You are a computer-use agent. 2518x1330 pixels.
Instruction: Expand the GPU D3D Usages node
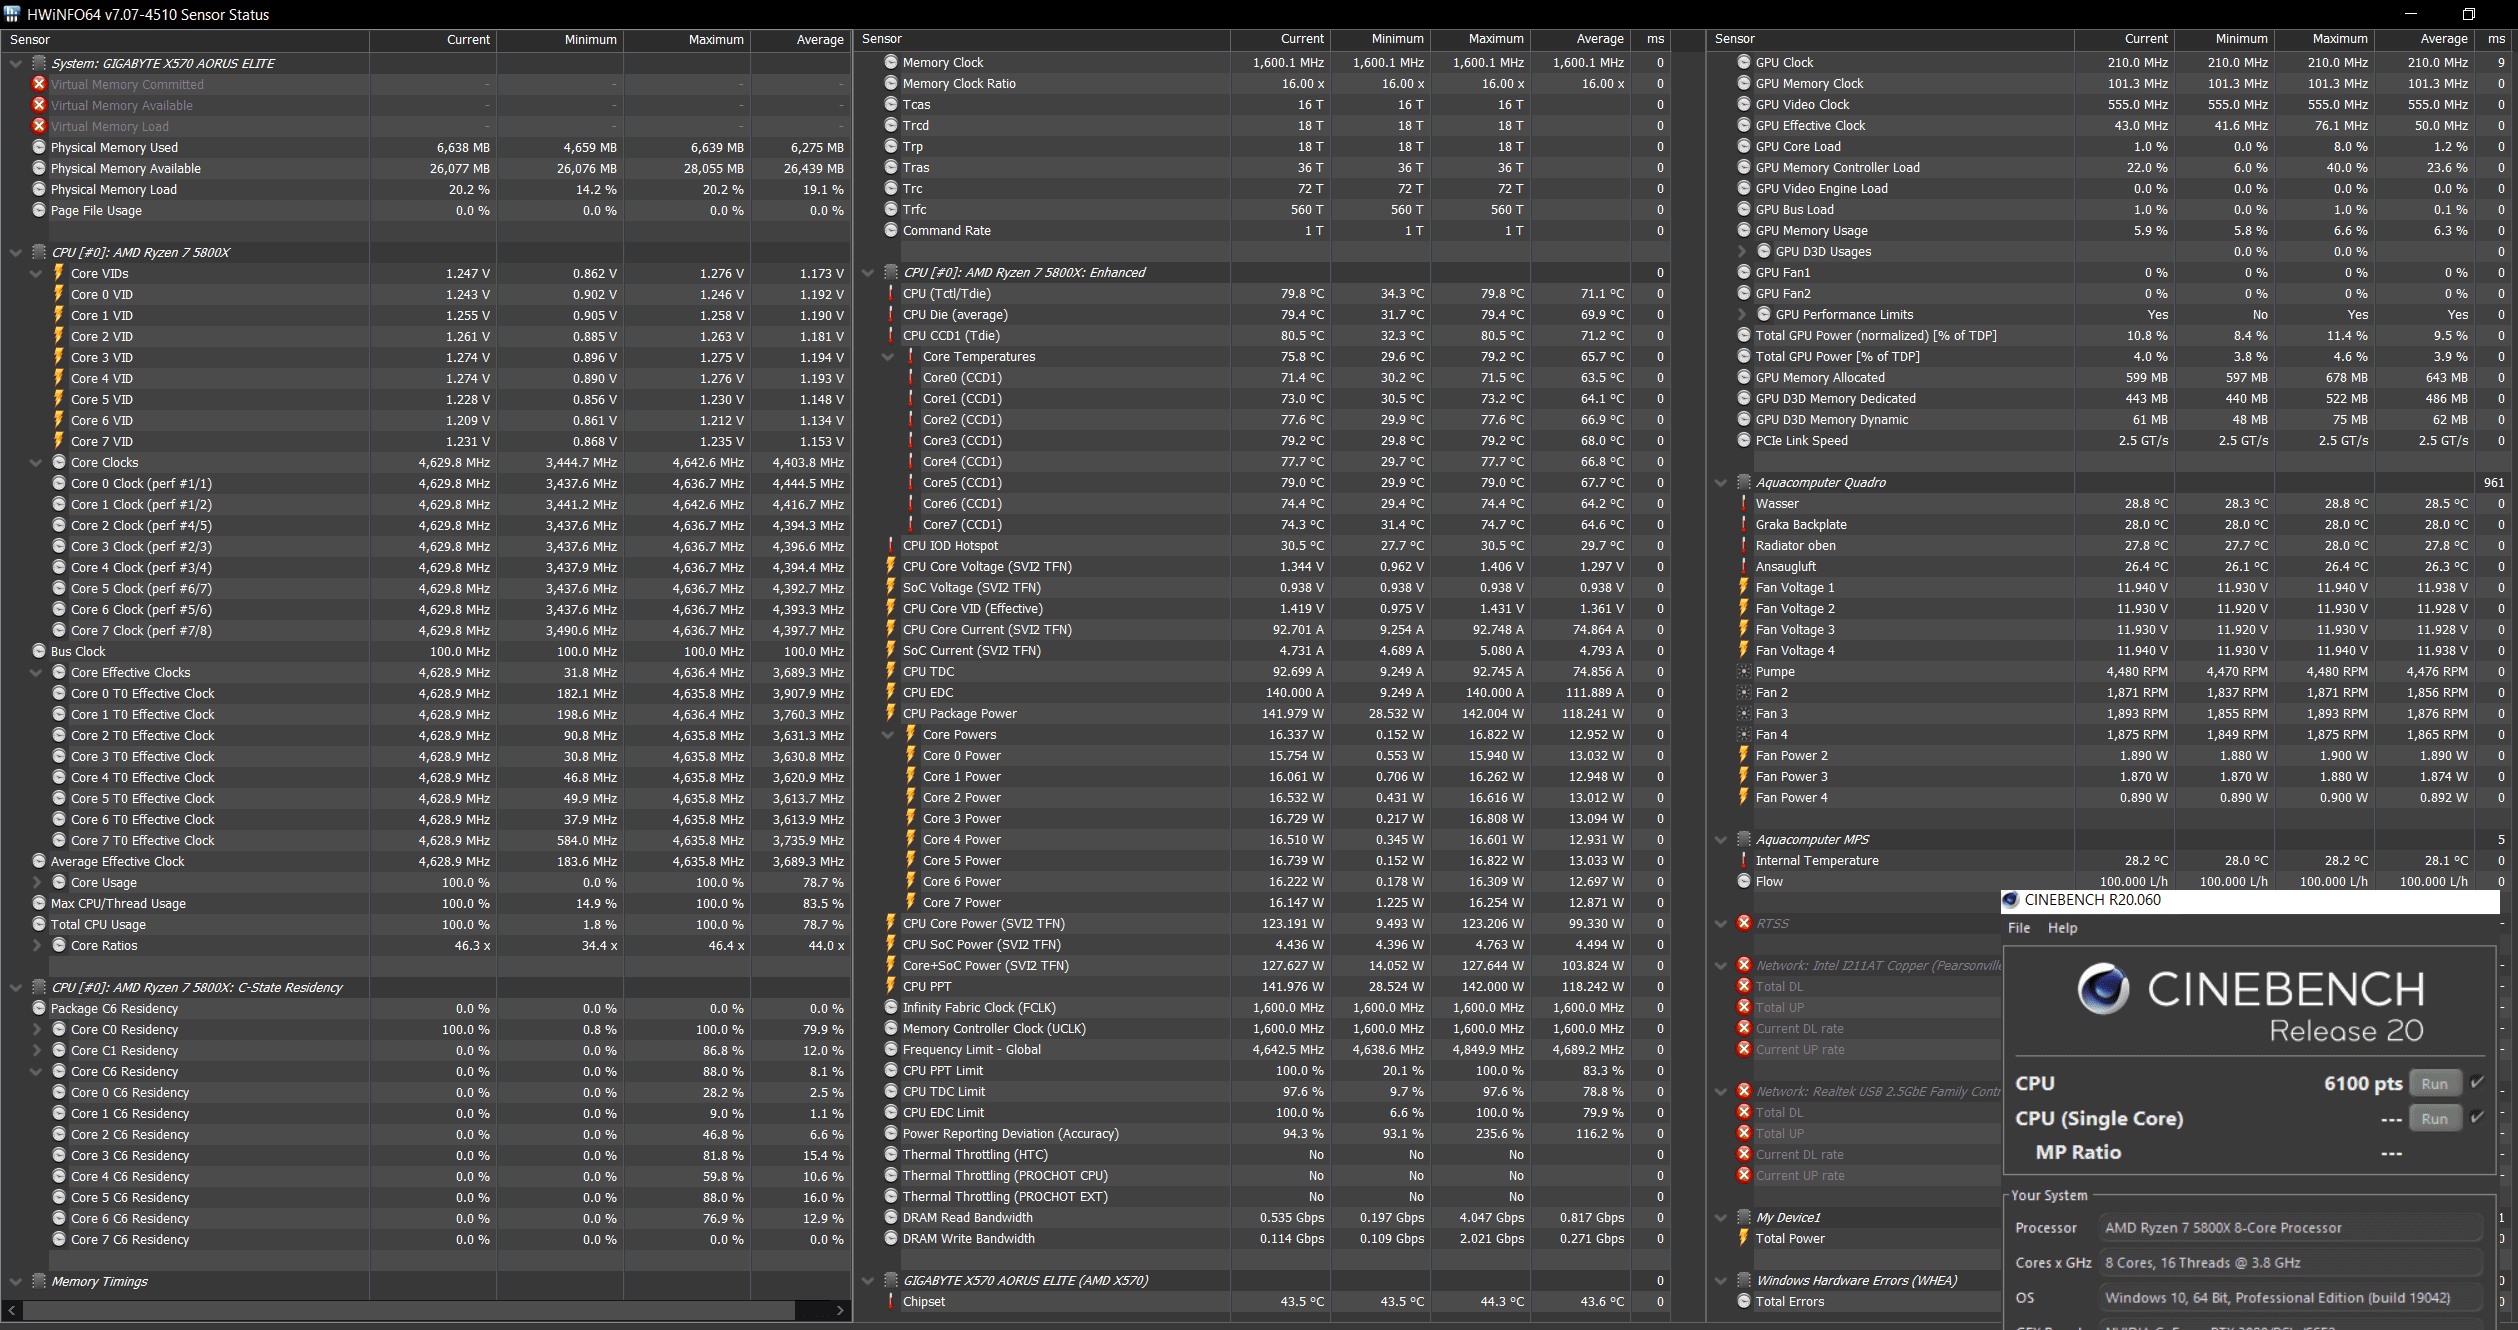pyautogui.click(x=1741, y=251)
